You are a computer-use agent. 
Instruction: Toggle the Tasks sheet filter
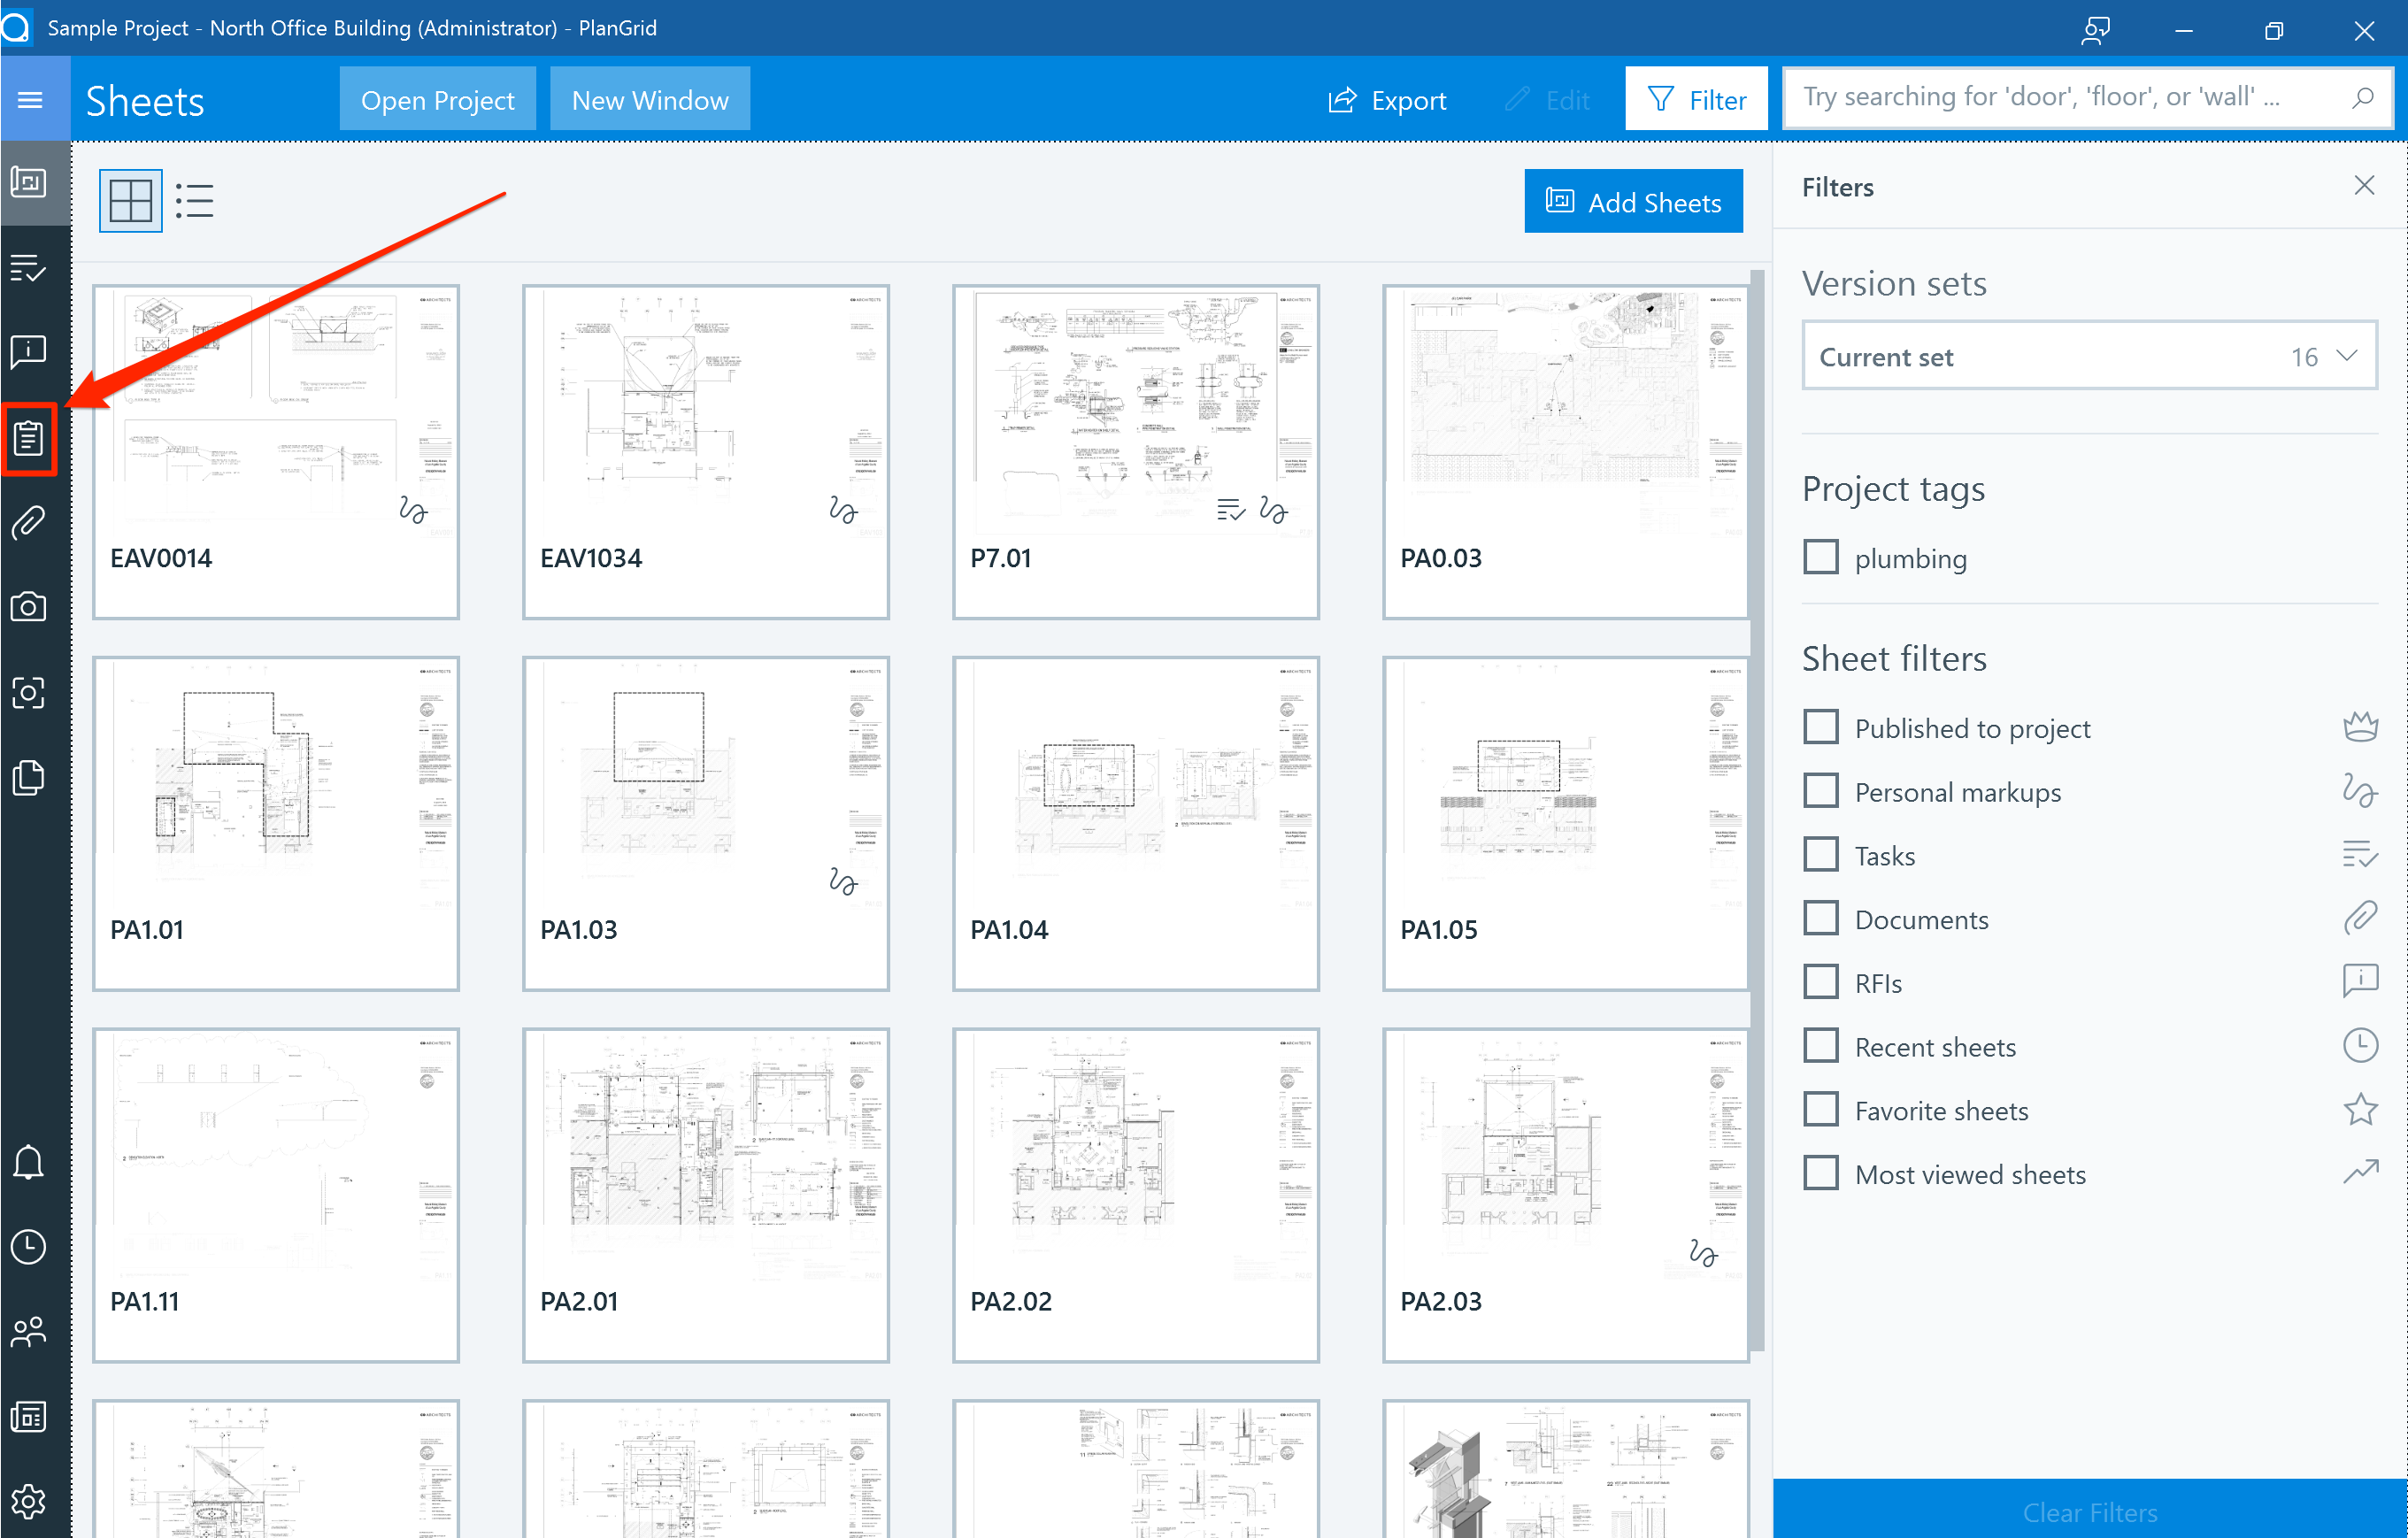[1821, 855]
